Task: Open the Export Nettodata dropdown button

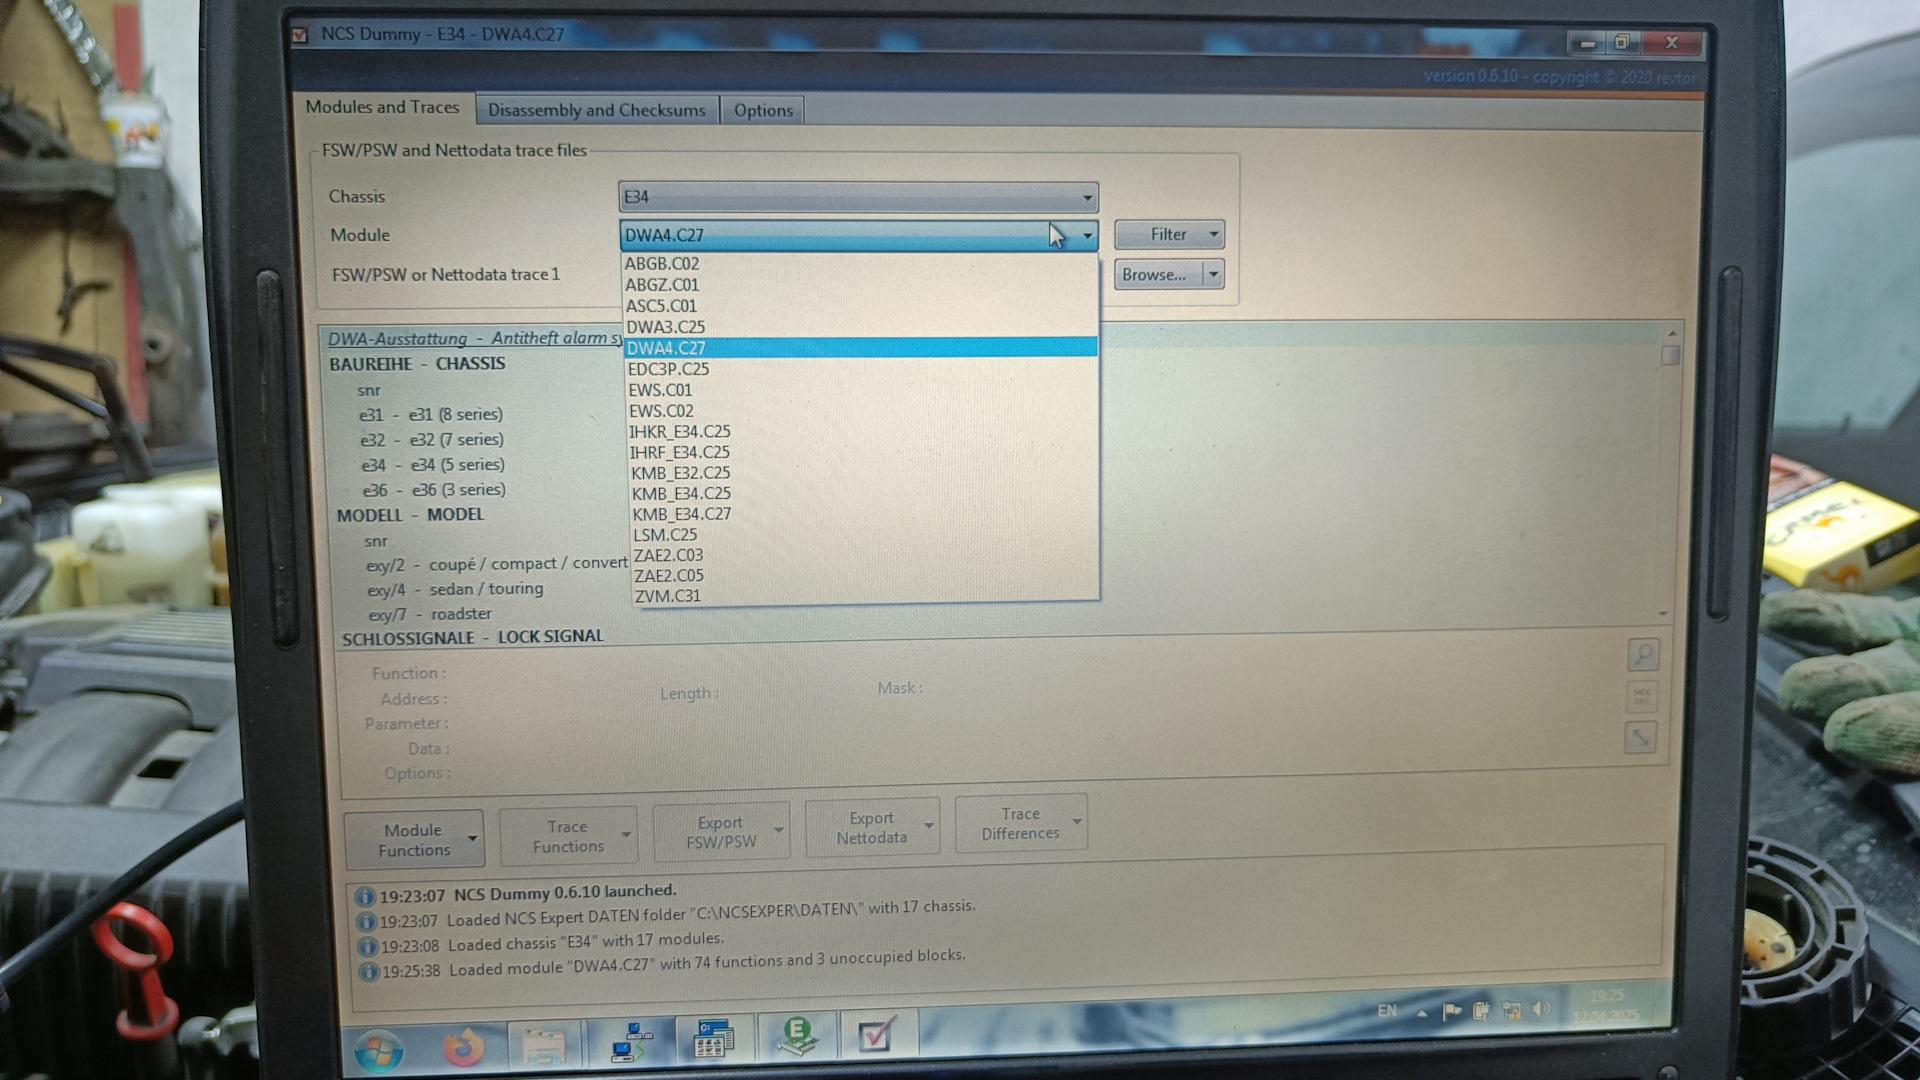Action: (x=872, y=827)
